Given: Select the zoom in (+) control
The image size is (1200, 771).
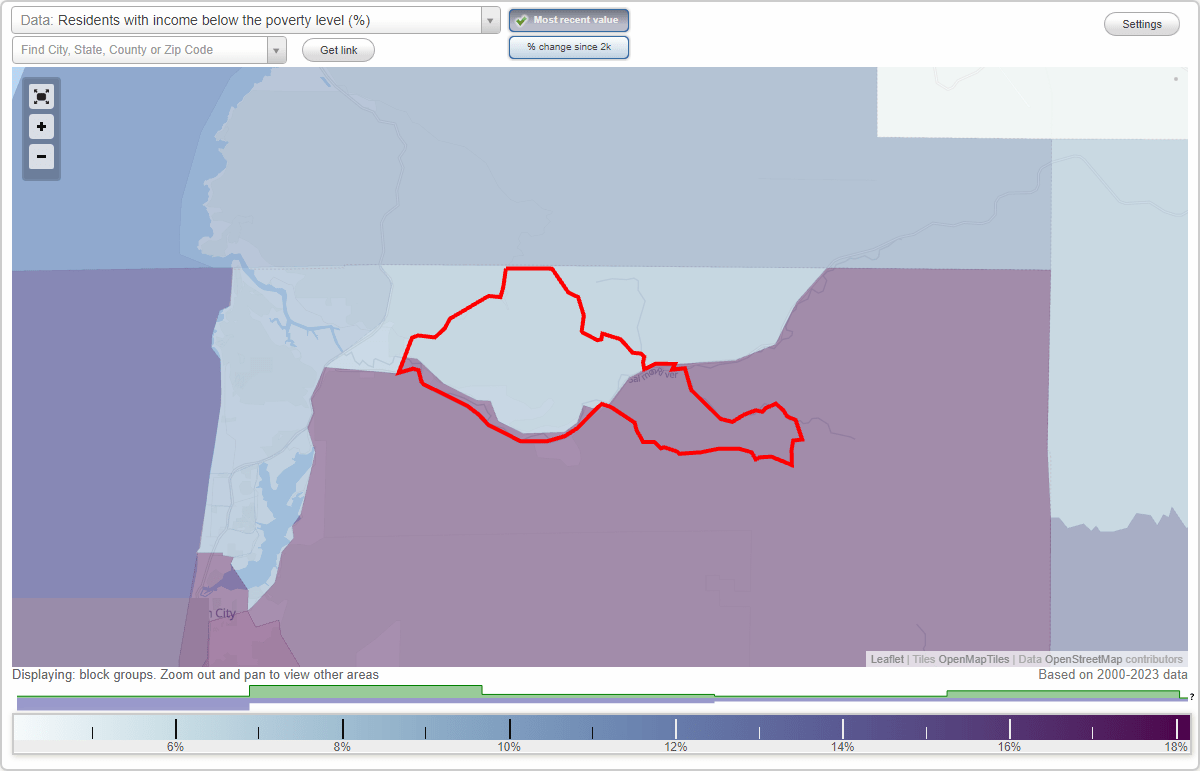Looking at the screenshot, I should click(41, 126).
